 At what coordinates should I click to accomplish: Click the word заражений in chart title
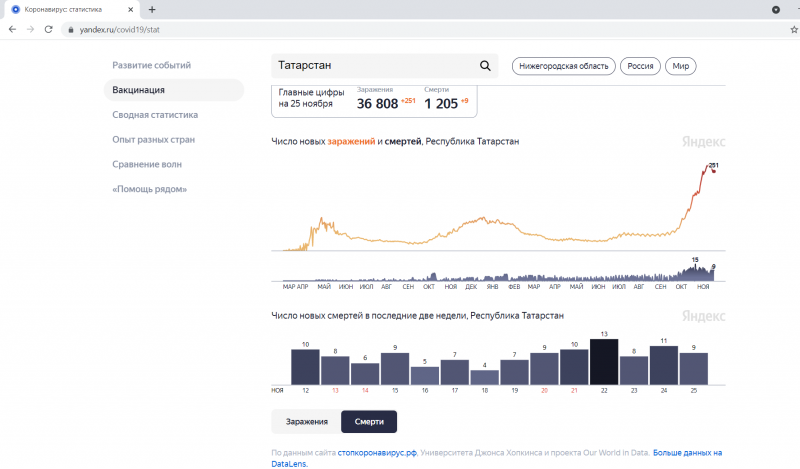[x=351, y=141]
